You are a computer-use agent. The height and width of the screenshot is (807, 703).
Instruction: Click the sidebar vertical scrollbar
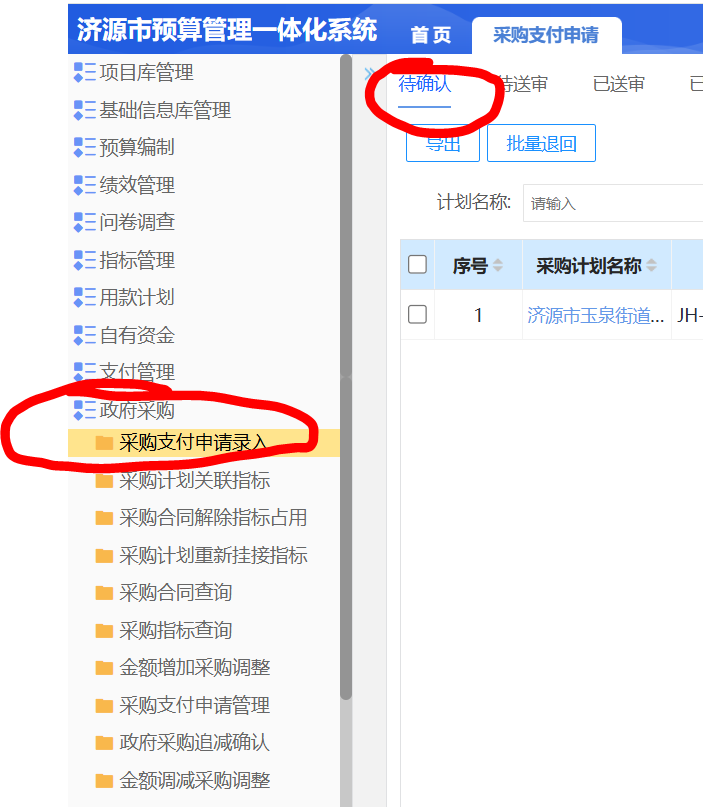[346, 377]
